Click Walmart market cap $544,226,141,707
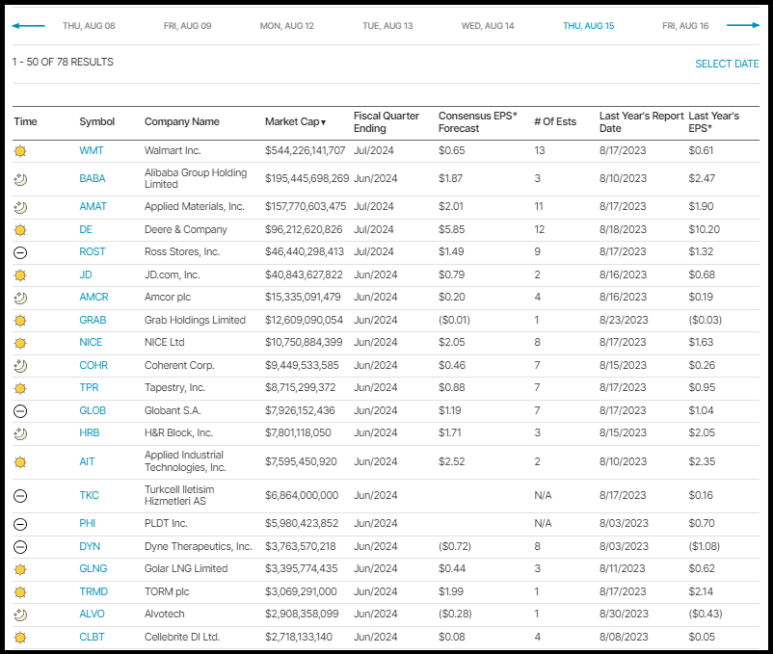773x654 pixels. click(305, 150)
